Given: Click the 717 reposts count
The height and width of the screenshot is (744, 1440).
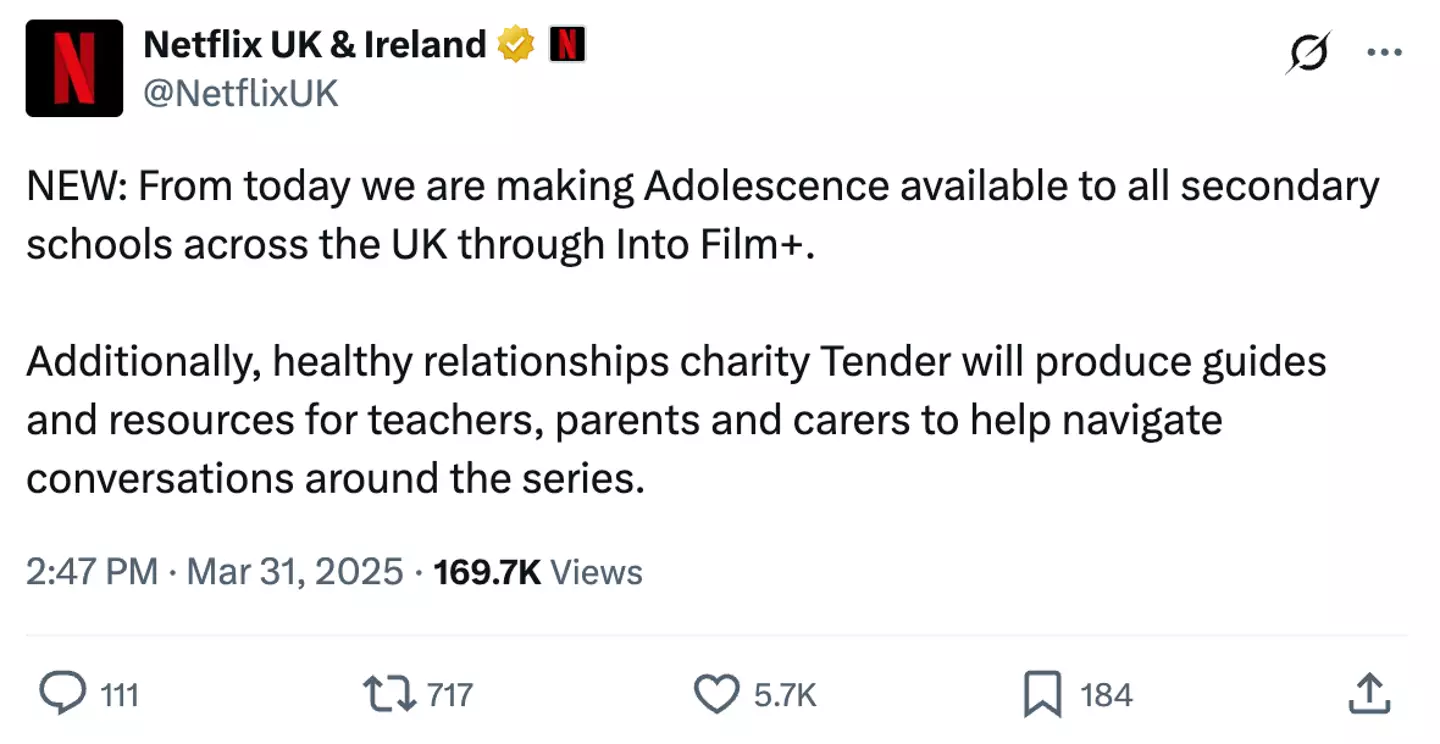Looking at the screenshot, I should 449,694.
